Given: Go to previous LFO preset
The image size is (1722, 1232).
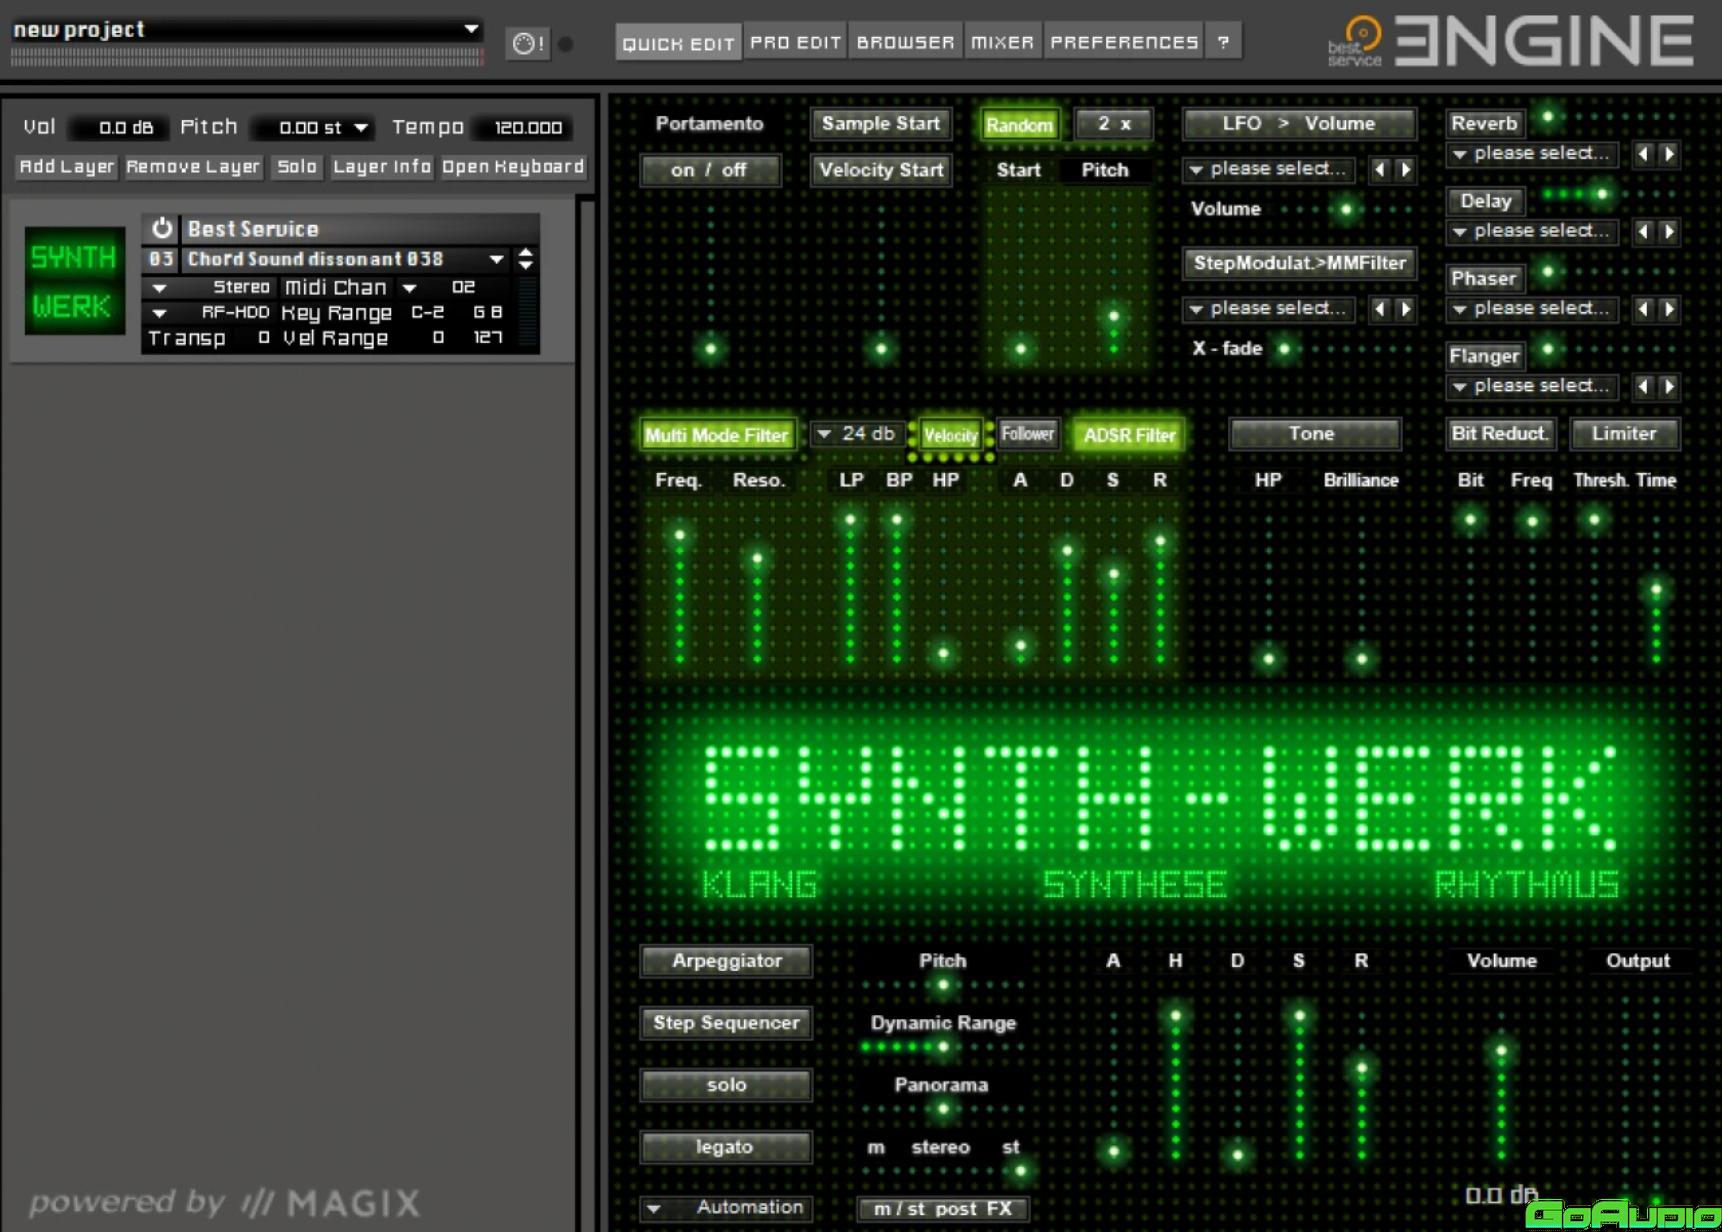Looking at the screenshot, I should click(1380, 169).
